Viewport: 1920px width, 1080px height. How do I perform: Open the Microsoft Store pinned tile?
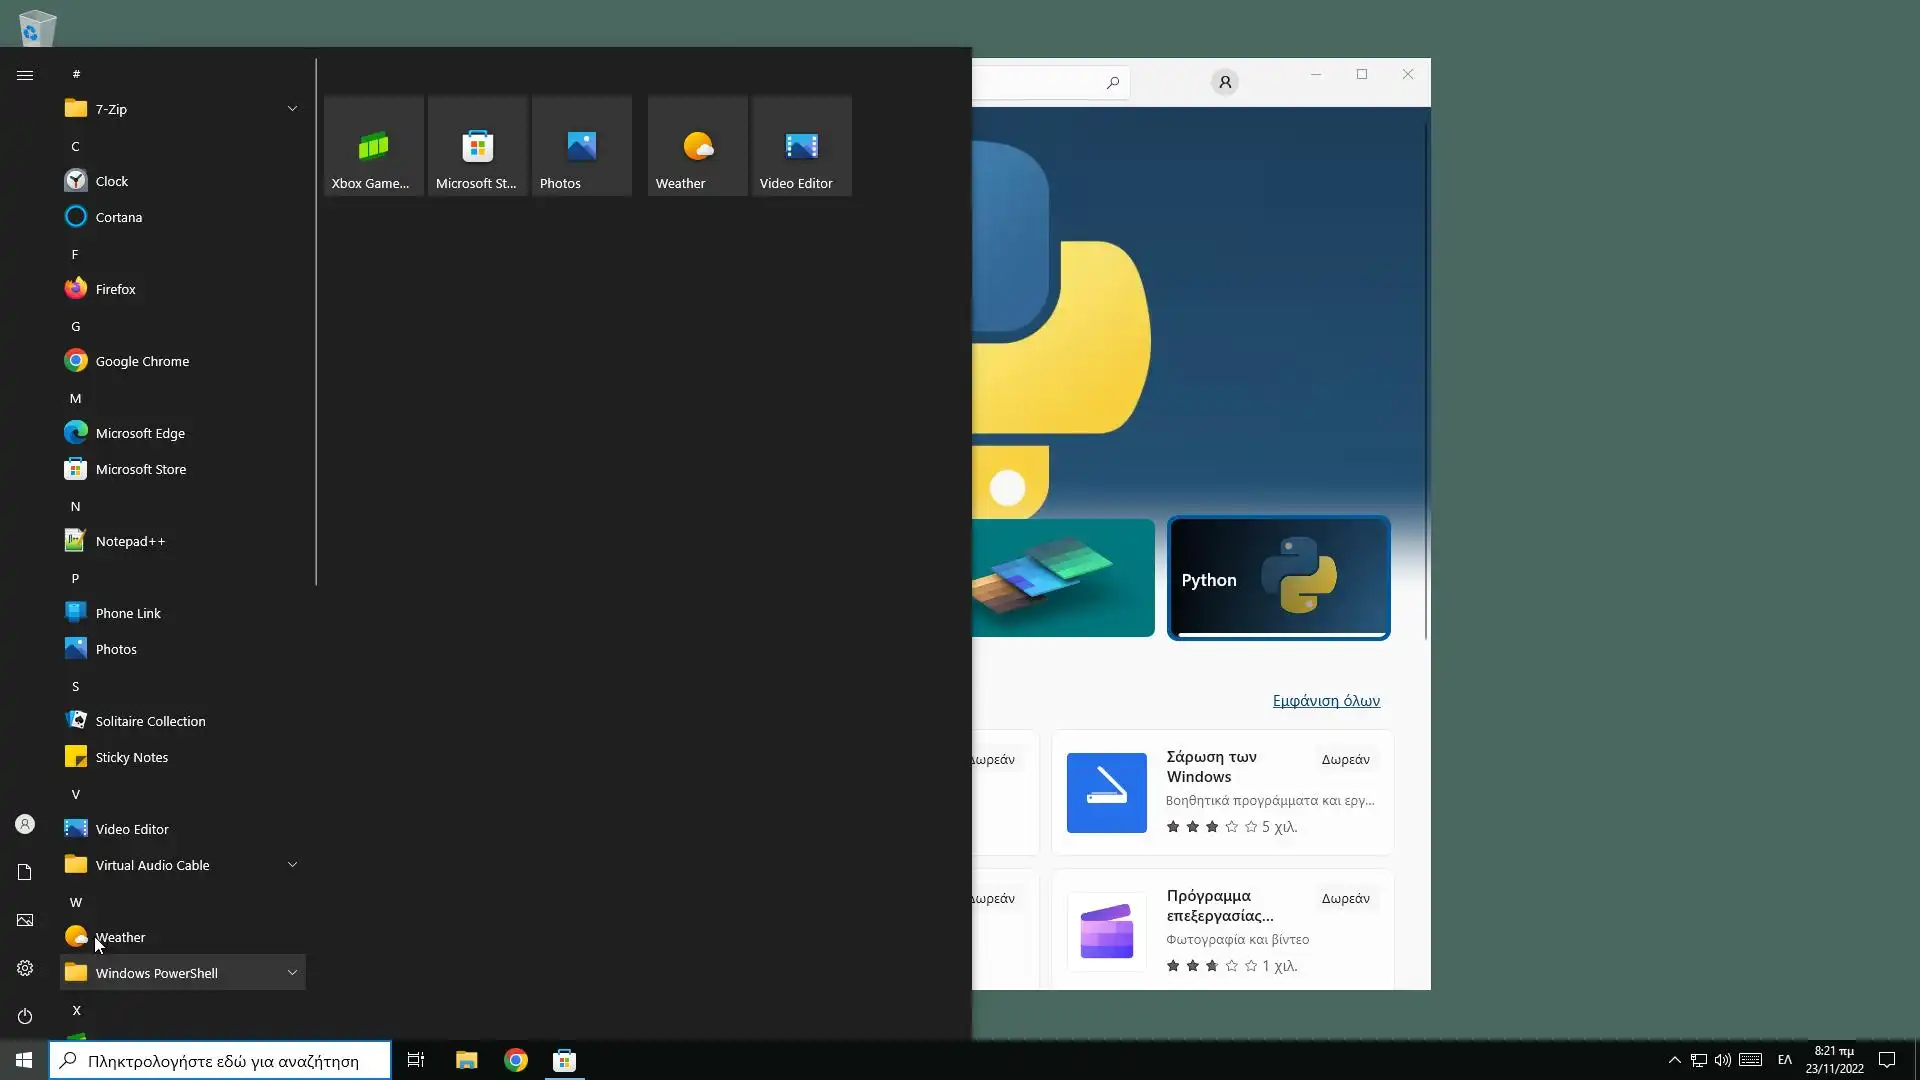tap(477, 147)
